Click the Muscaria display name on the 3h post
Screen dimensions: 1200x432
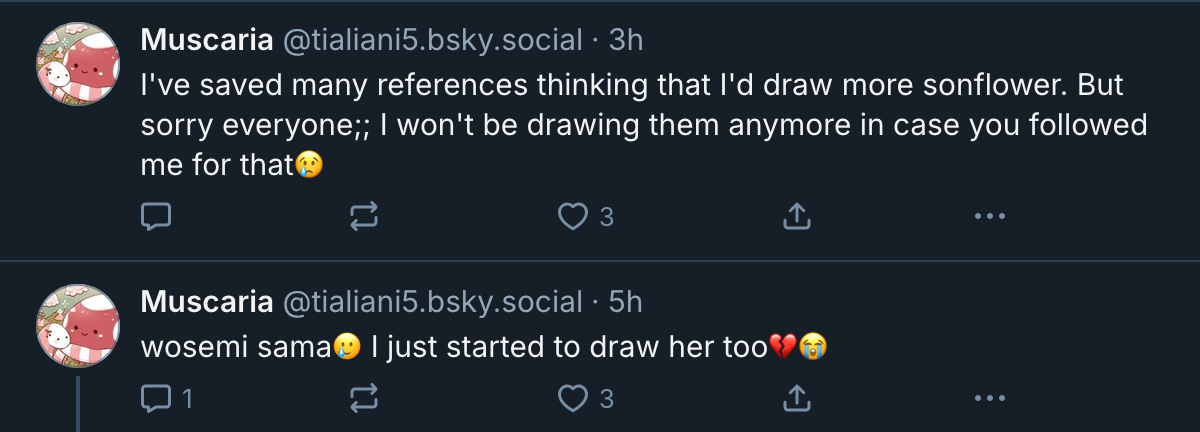pyautogui.click(x=207, y=40)
